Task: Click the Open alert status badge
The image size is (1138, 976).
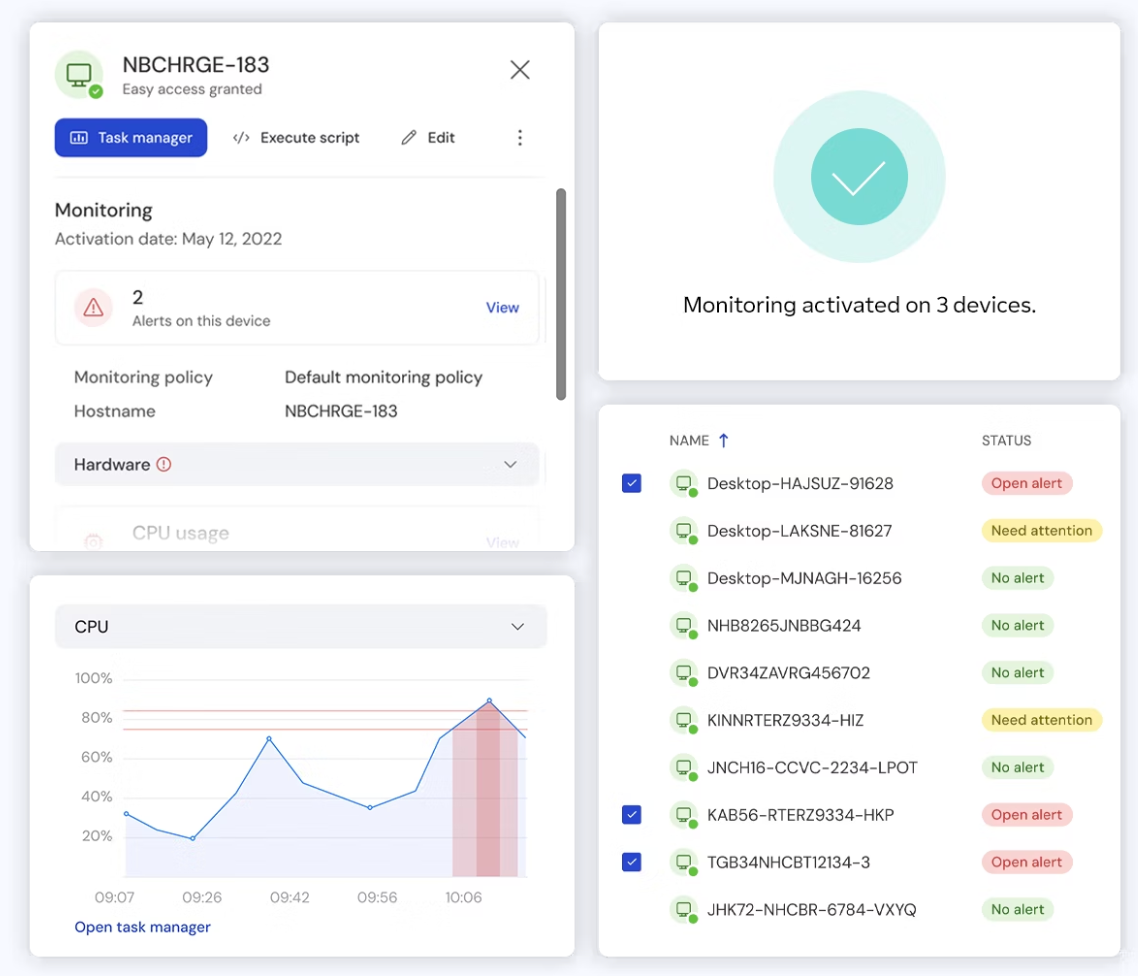Action: pyautogui.click(x=1026, y=483)
